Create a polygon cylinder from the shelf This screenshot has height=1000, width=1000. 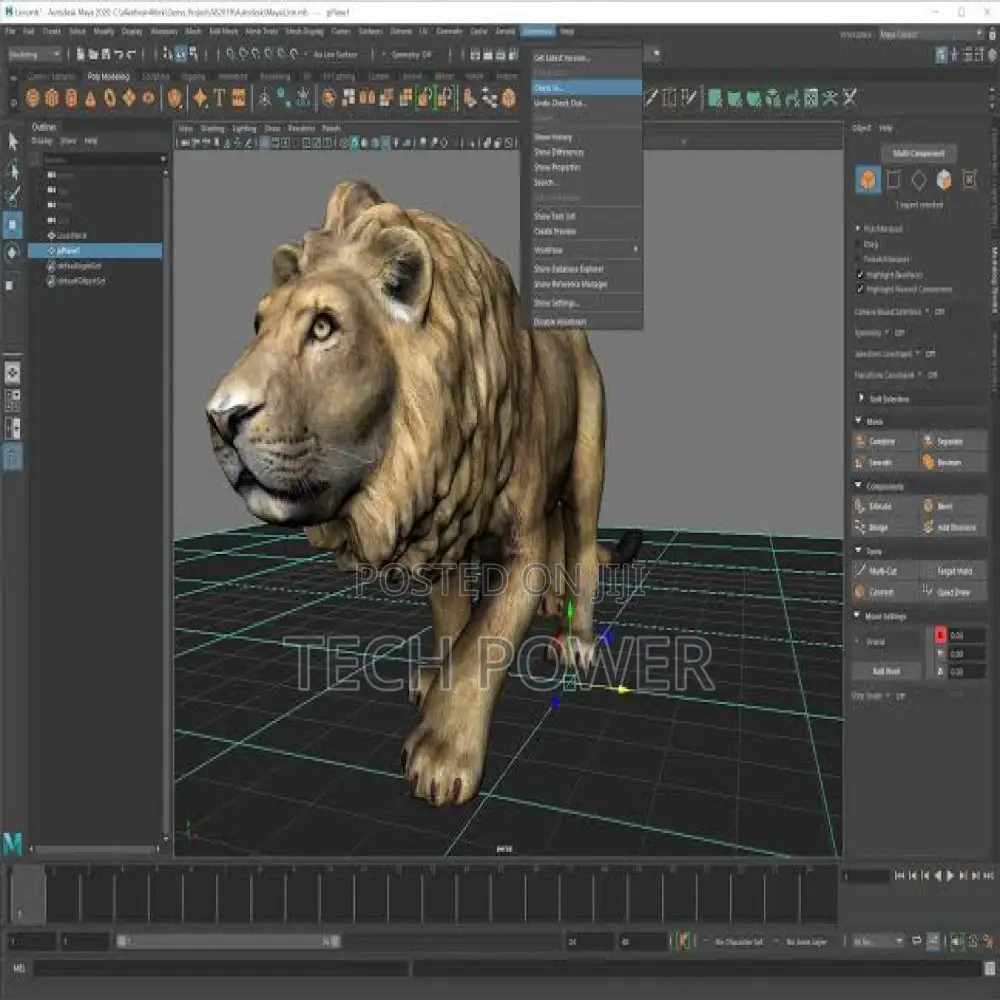[71, 98]
